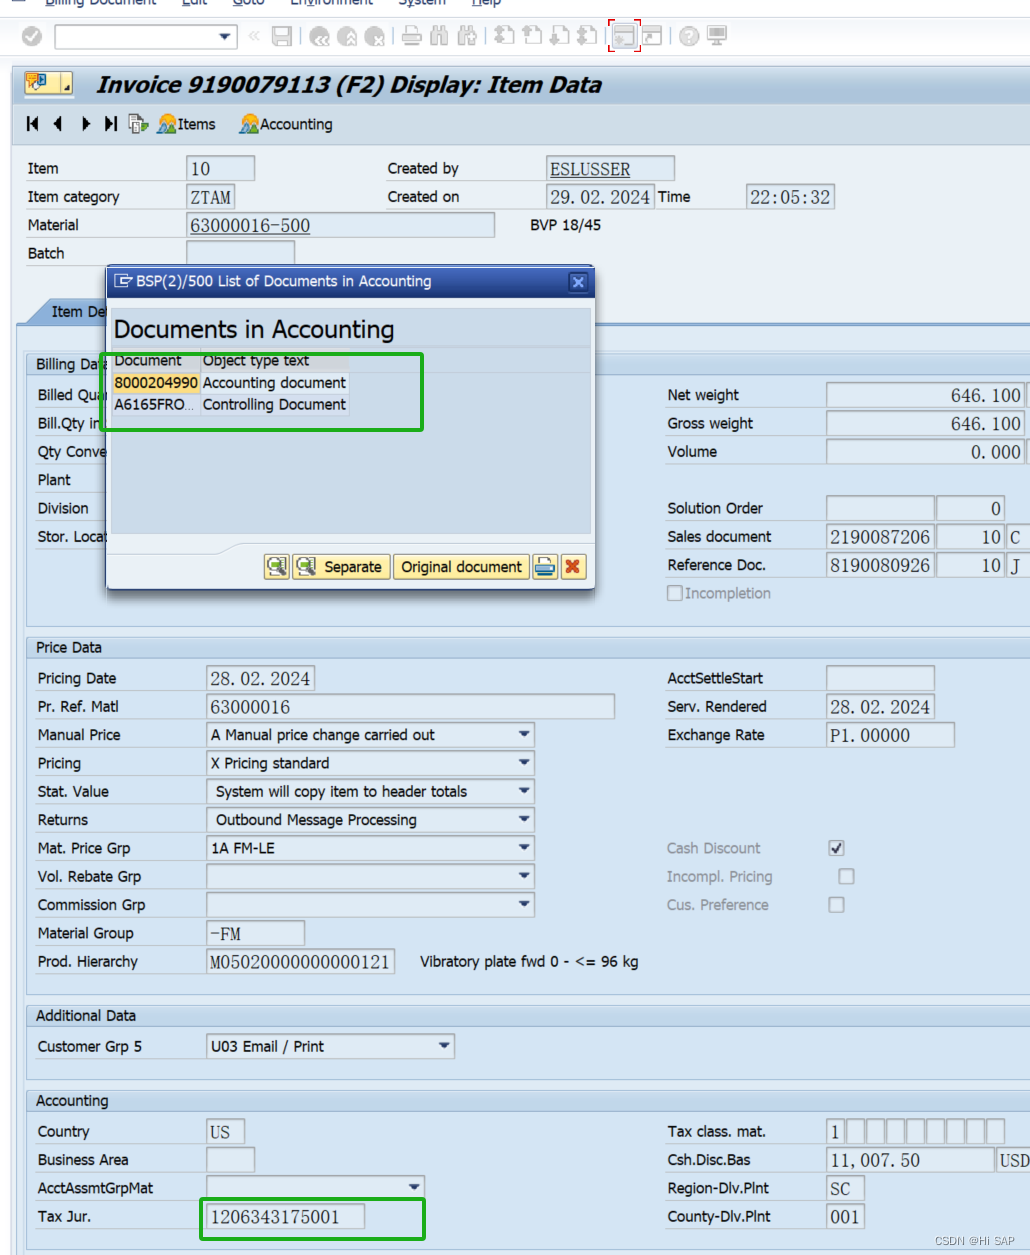Open the Mat. Price Grp dropdown
1030x1255 pixels.
click(x=524, y=847)
